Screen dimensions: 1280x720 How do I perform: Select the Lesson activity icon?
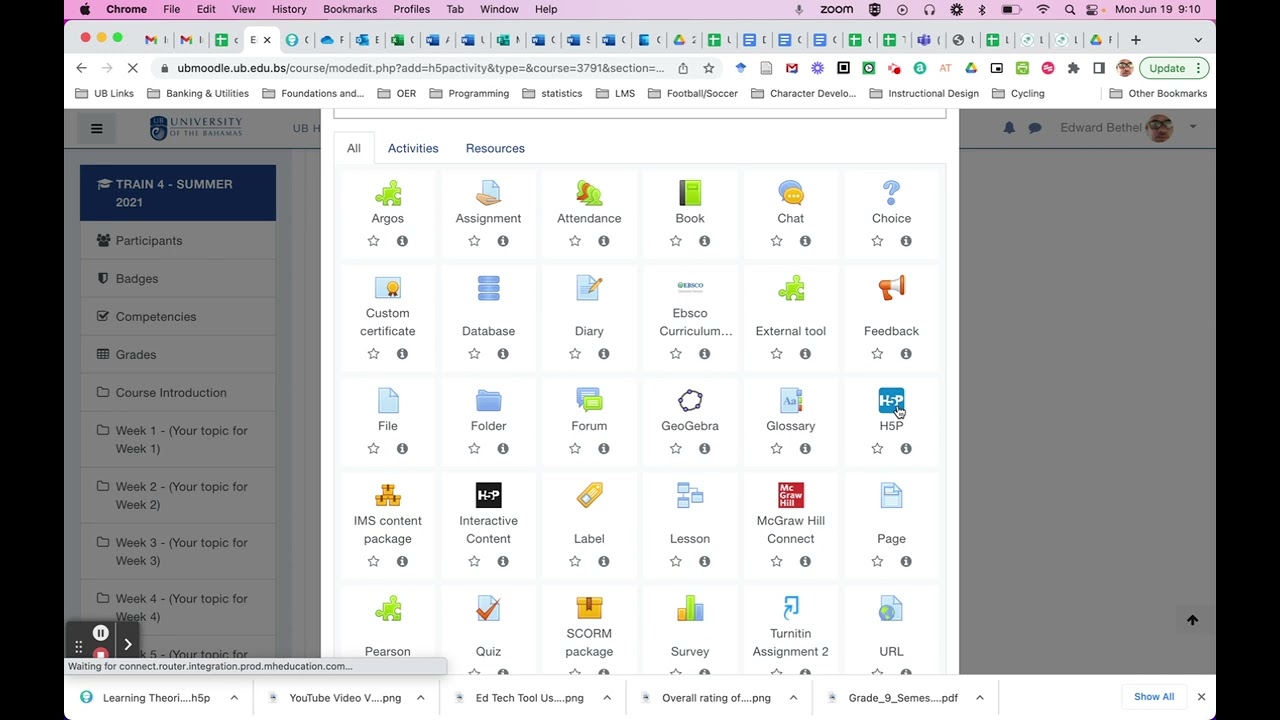(690, 496)
